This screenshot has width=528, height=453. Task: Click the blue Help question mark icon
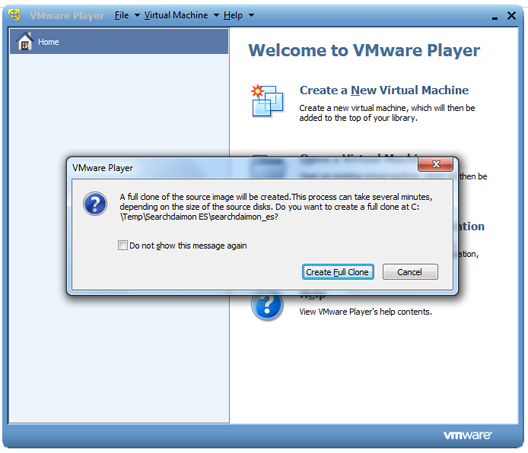[x=267, y=306]
